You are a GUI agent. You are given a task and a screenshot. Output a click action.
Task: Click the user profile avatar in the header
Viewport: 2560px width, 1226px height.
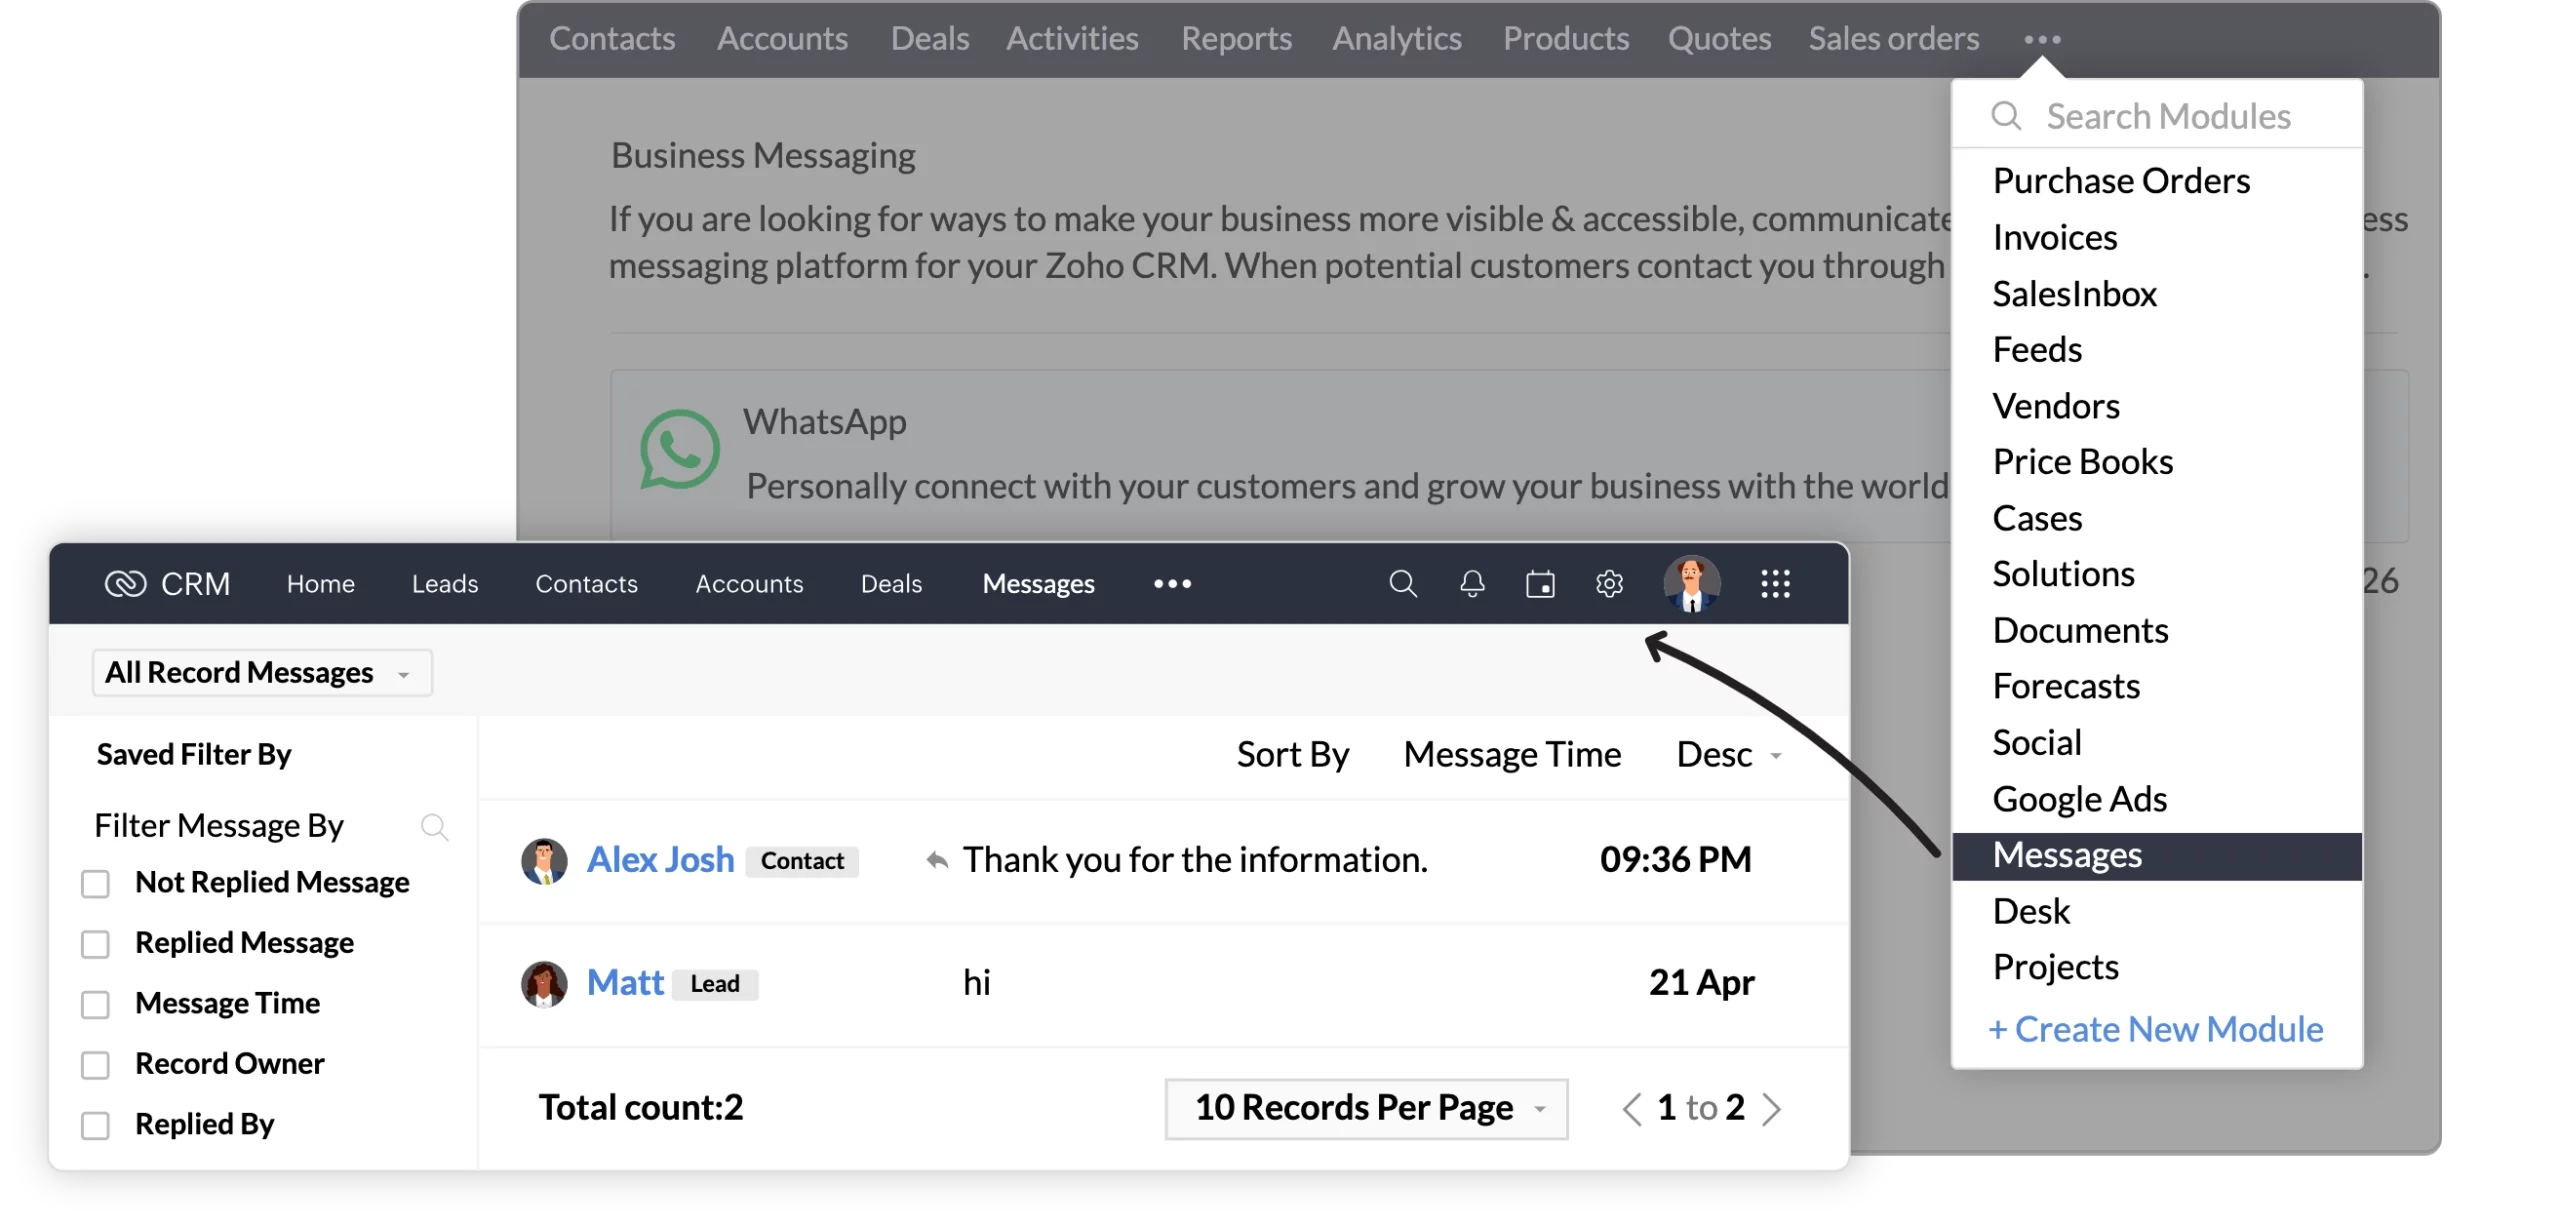point(1691,584)
